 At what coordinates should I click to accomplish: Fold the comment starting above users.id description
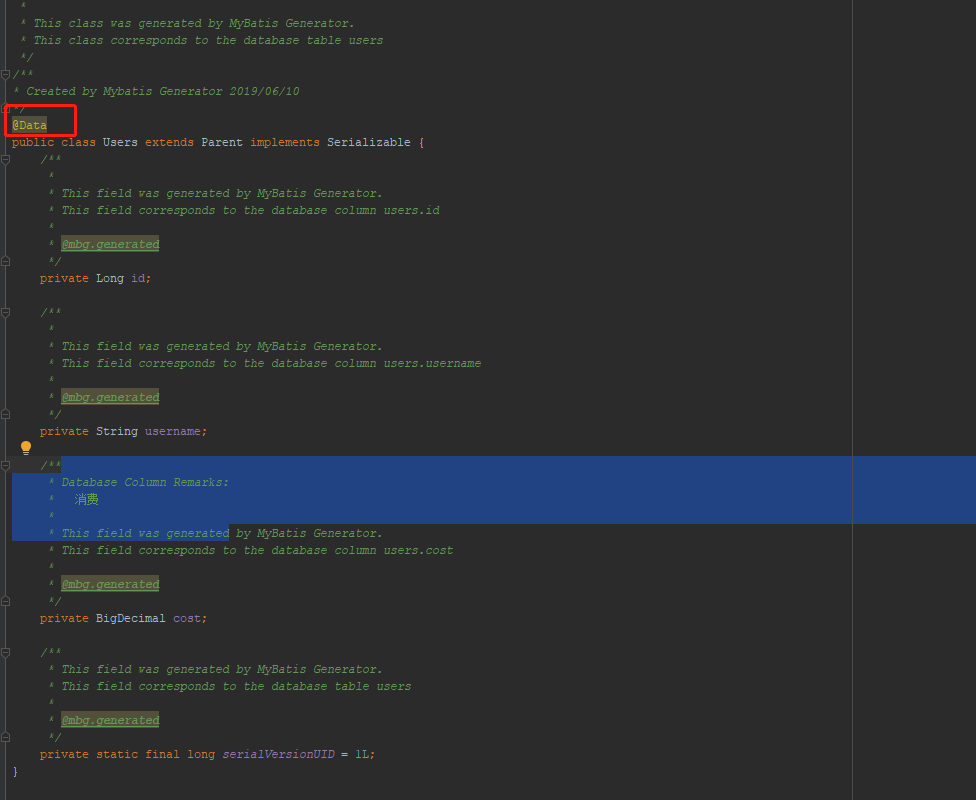coord(6,159)
